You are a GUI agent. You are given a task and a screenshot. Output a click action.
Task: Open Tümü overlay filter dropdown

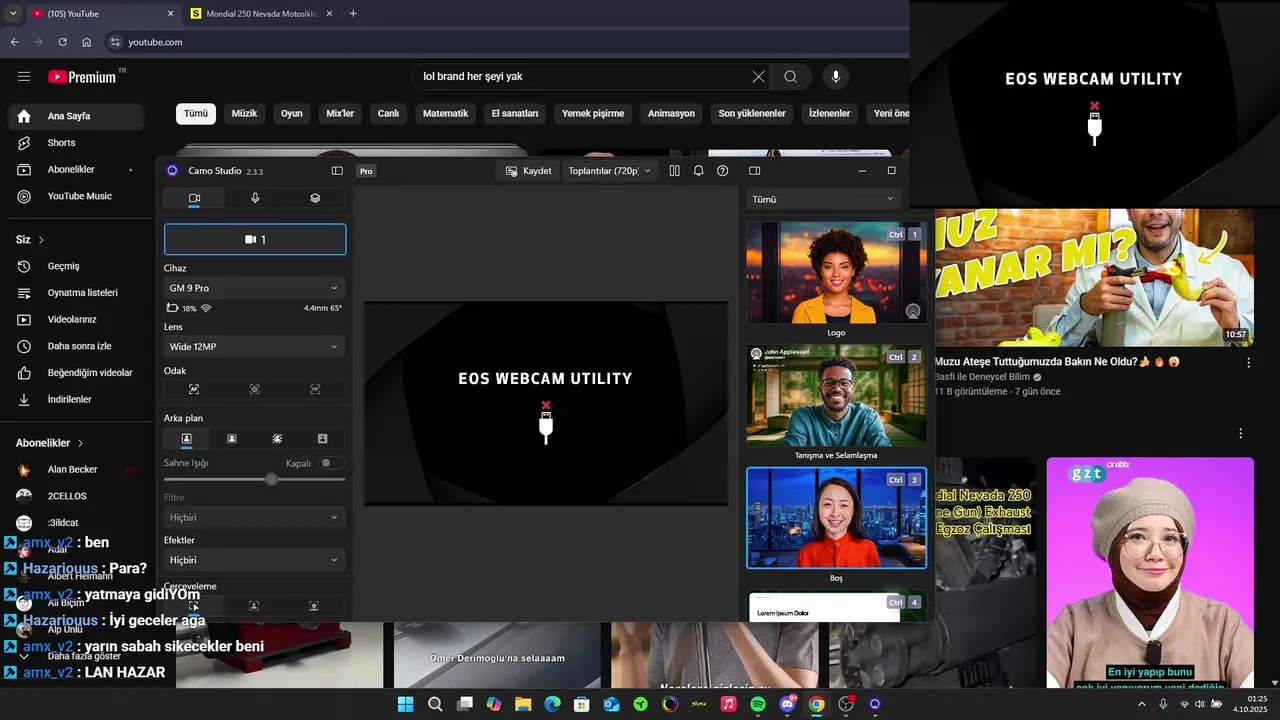[x=823, y=199]
